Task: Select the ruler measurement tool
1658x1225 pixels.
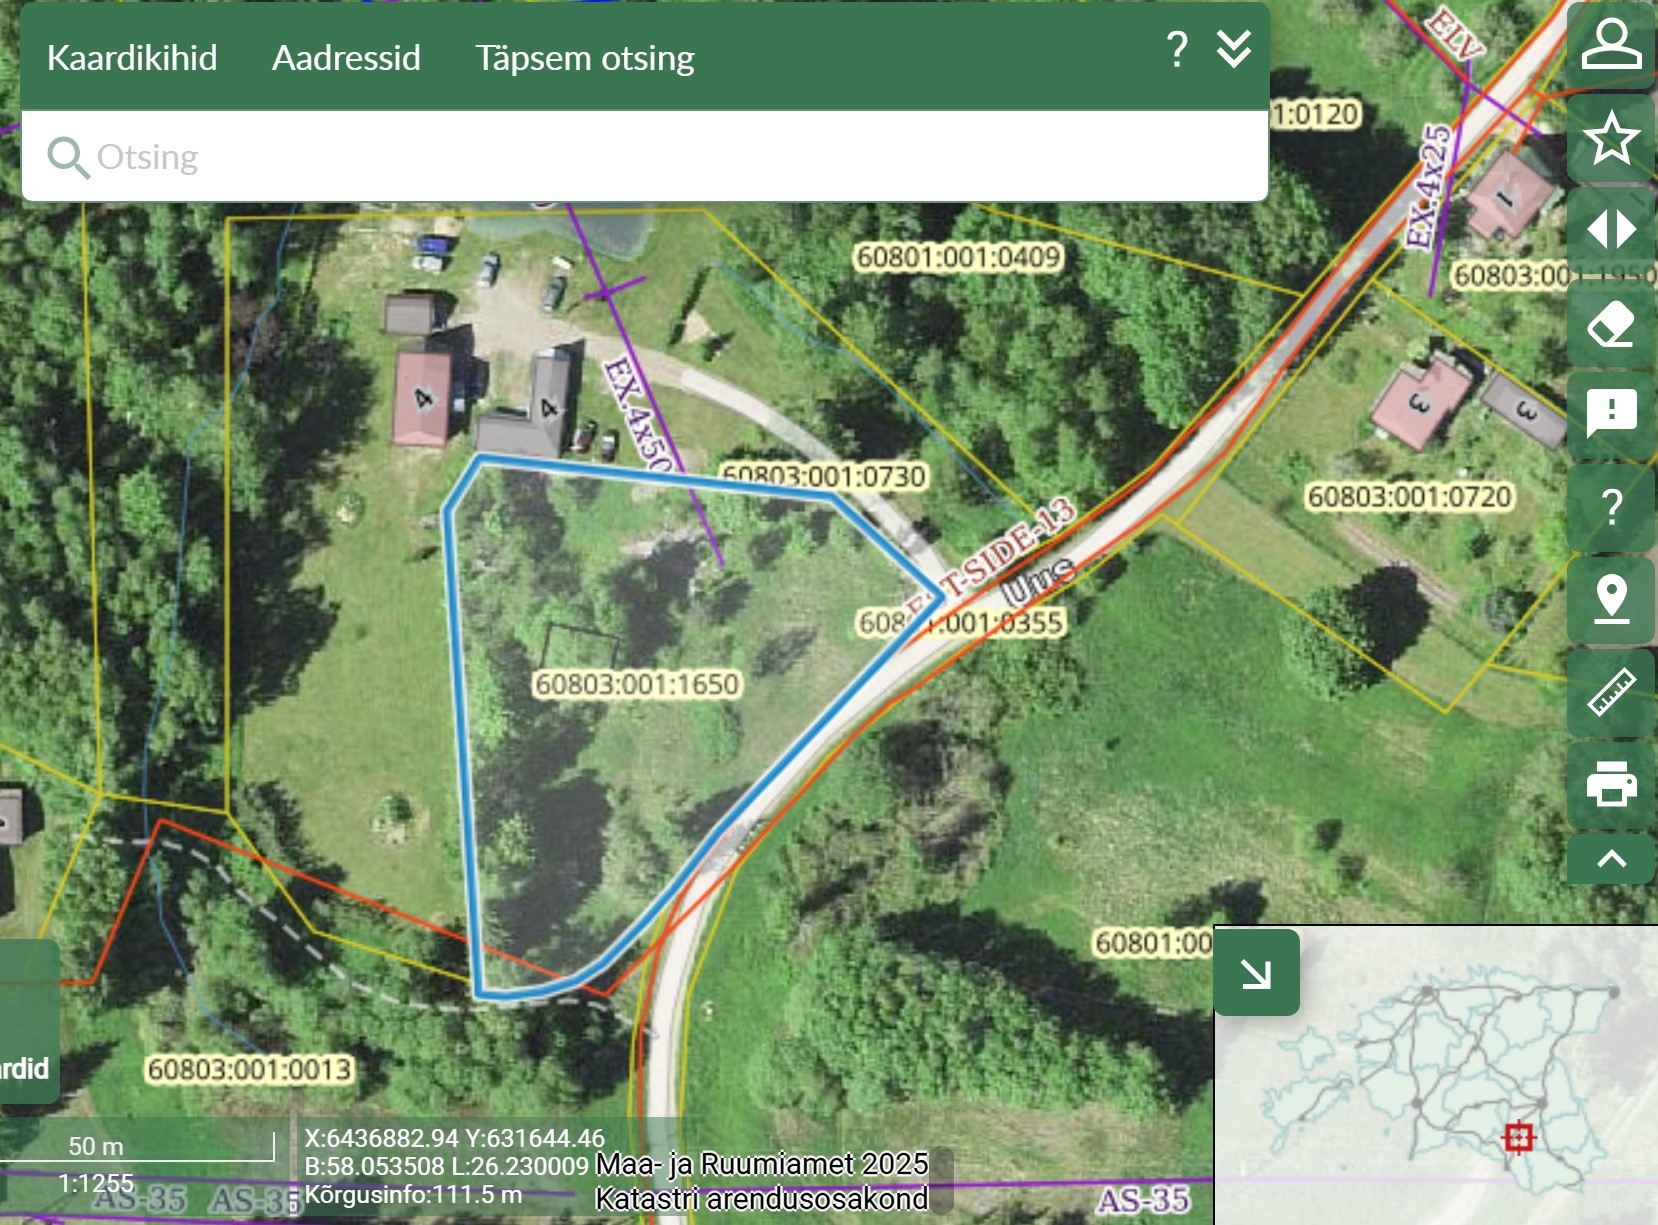Action: 1611,692
